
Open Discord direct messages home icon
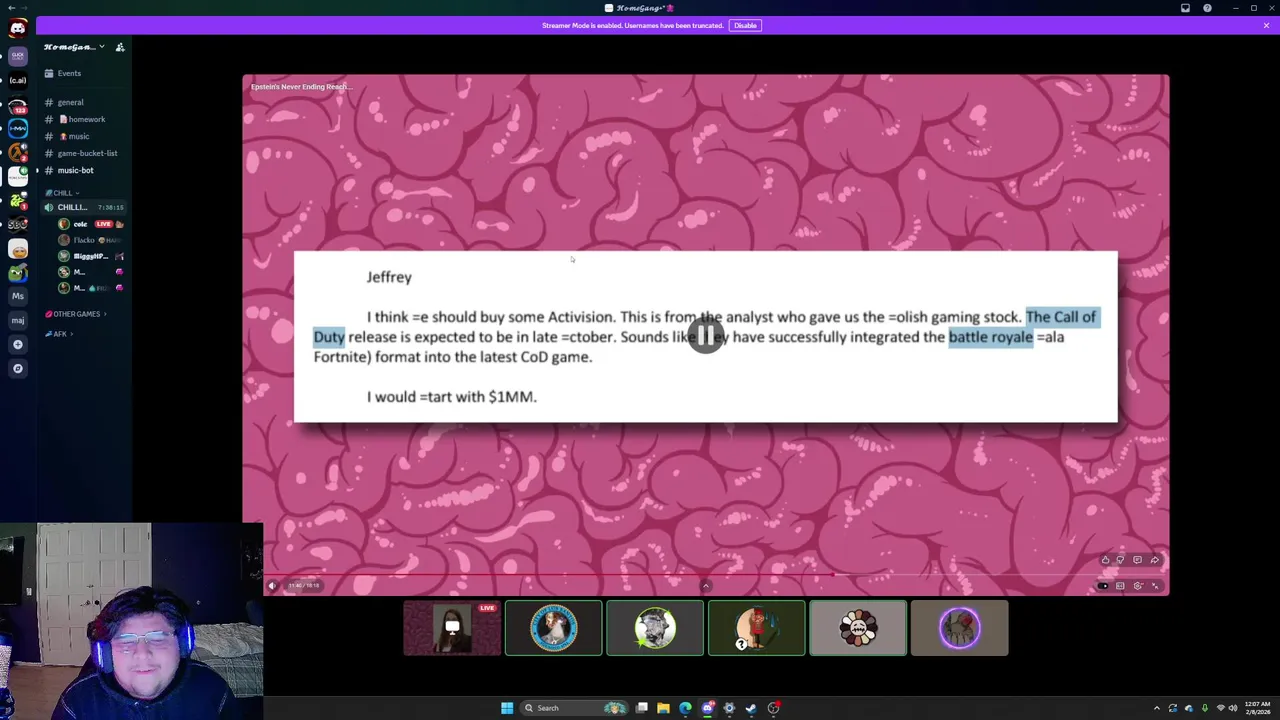[17, 27]
